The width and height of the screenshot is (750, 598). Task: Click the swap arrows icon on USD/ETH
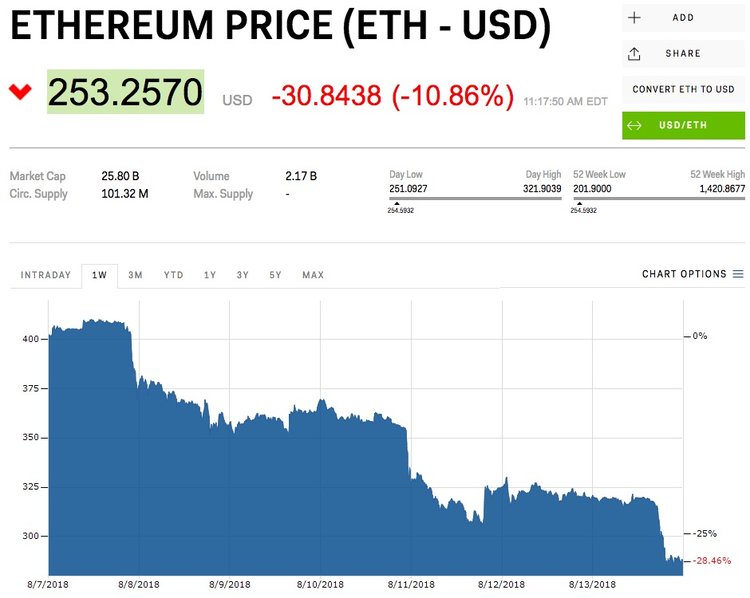click(x=634, y=125)
